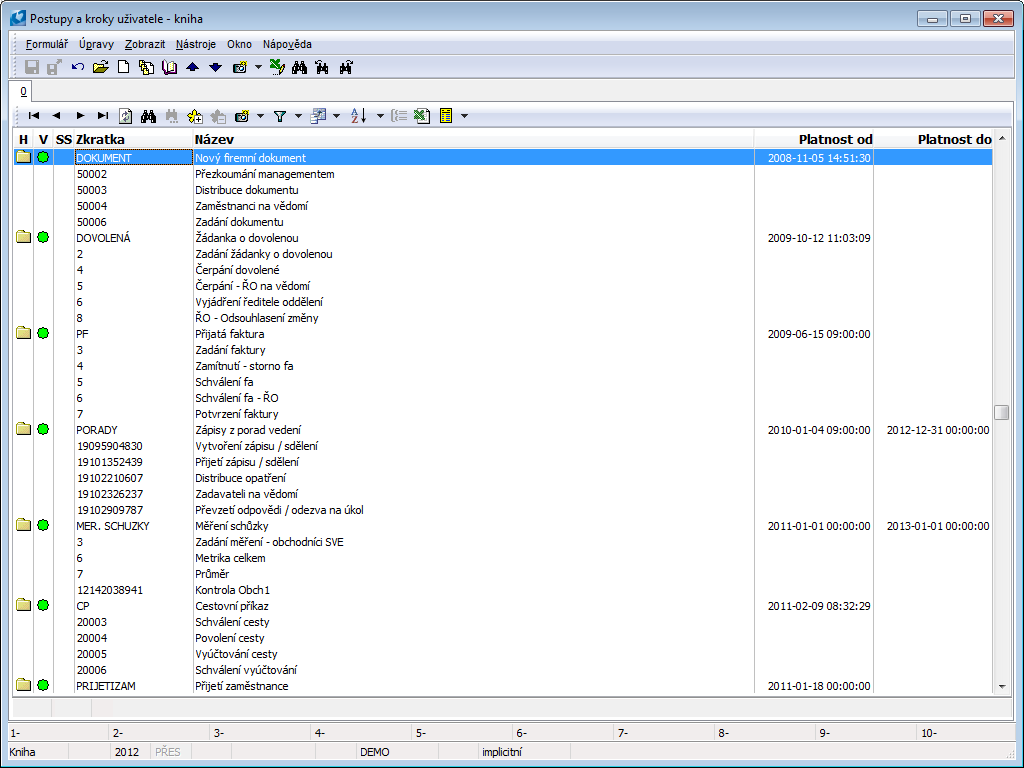Click the PRIJETIZAM abbreviation cell
Screen dimensions: 1024x768
(133, 686)
